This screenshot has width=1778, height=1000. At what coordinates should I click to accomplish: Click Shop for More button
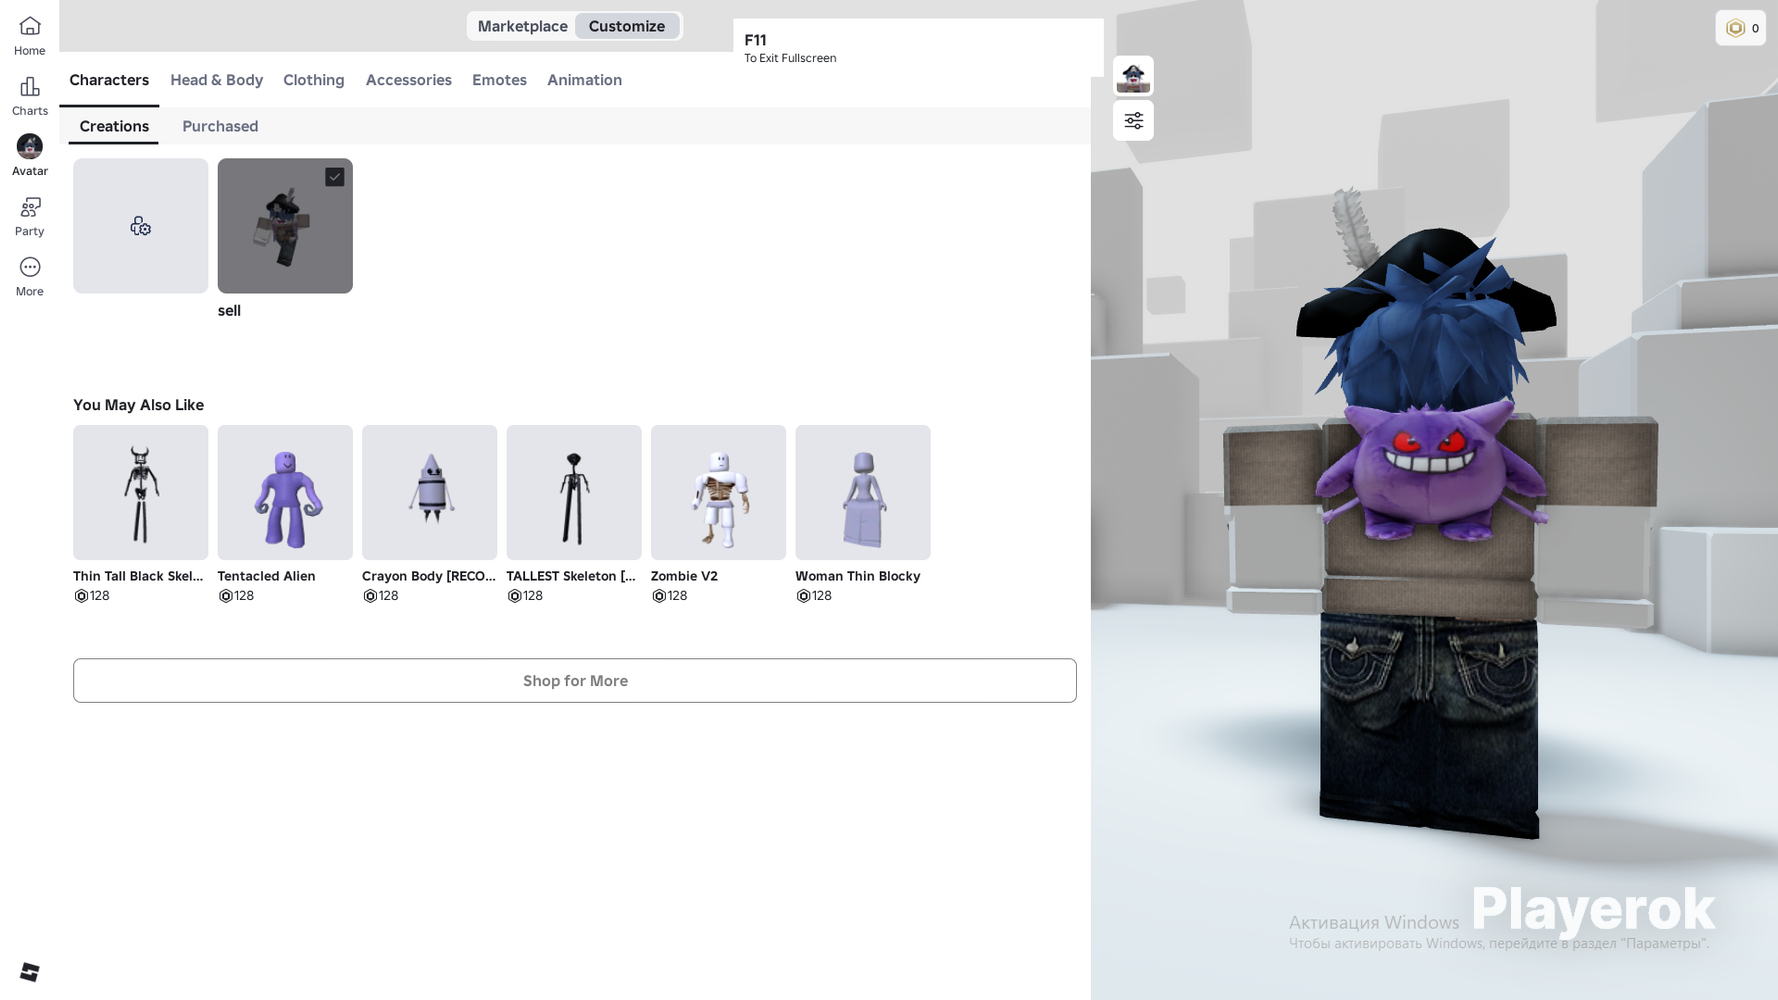point(575,681)
